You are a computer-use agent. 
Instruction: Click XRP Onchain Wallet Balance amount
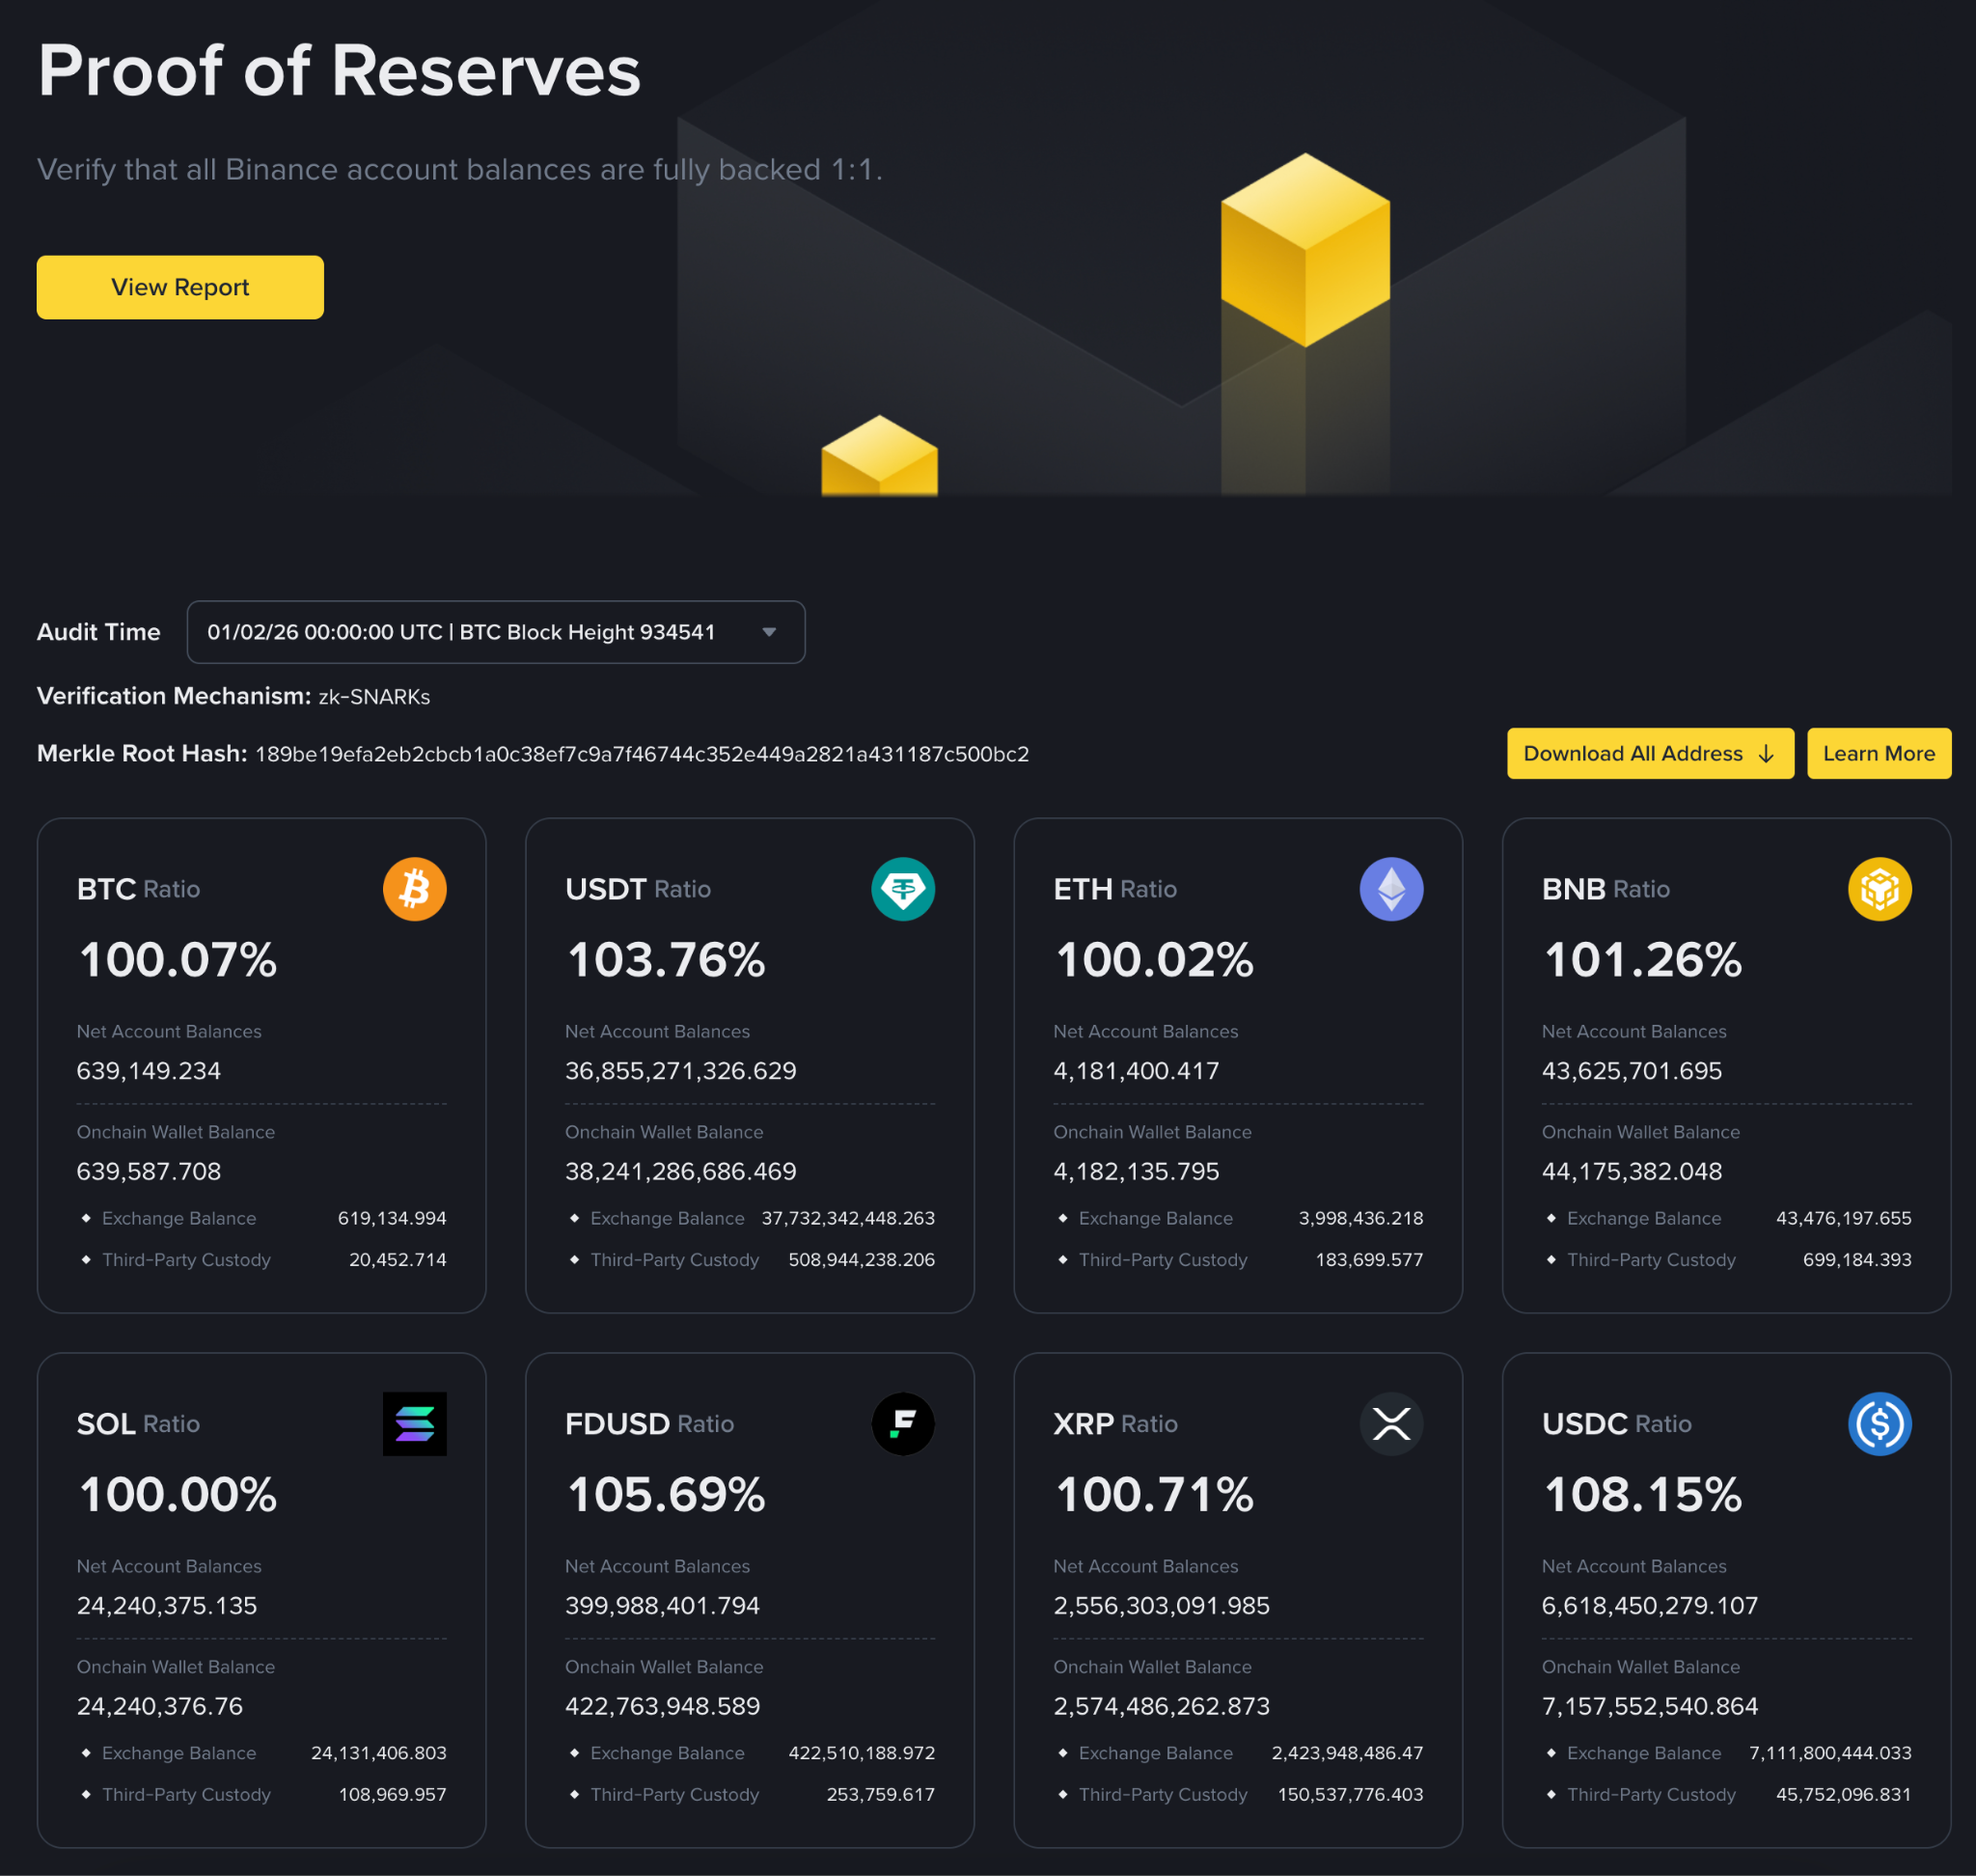[x=1161, y=1705]
